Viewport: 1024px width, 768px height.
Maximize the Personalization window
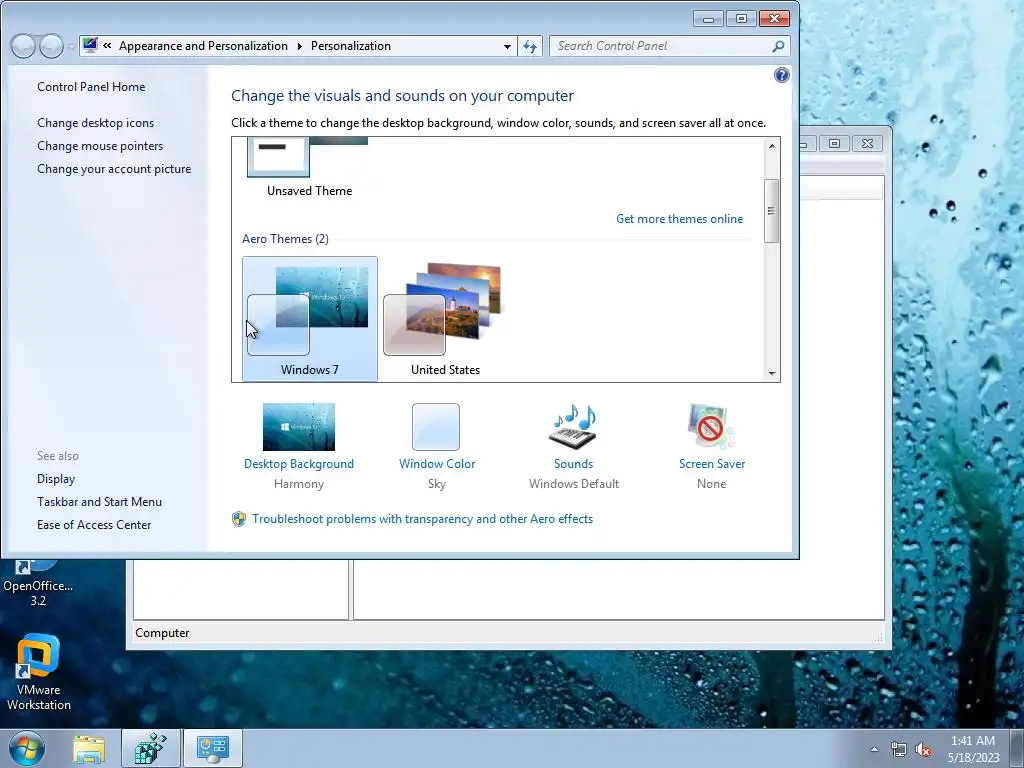tap(741, 19)
